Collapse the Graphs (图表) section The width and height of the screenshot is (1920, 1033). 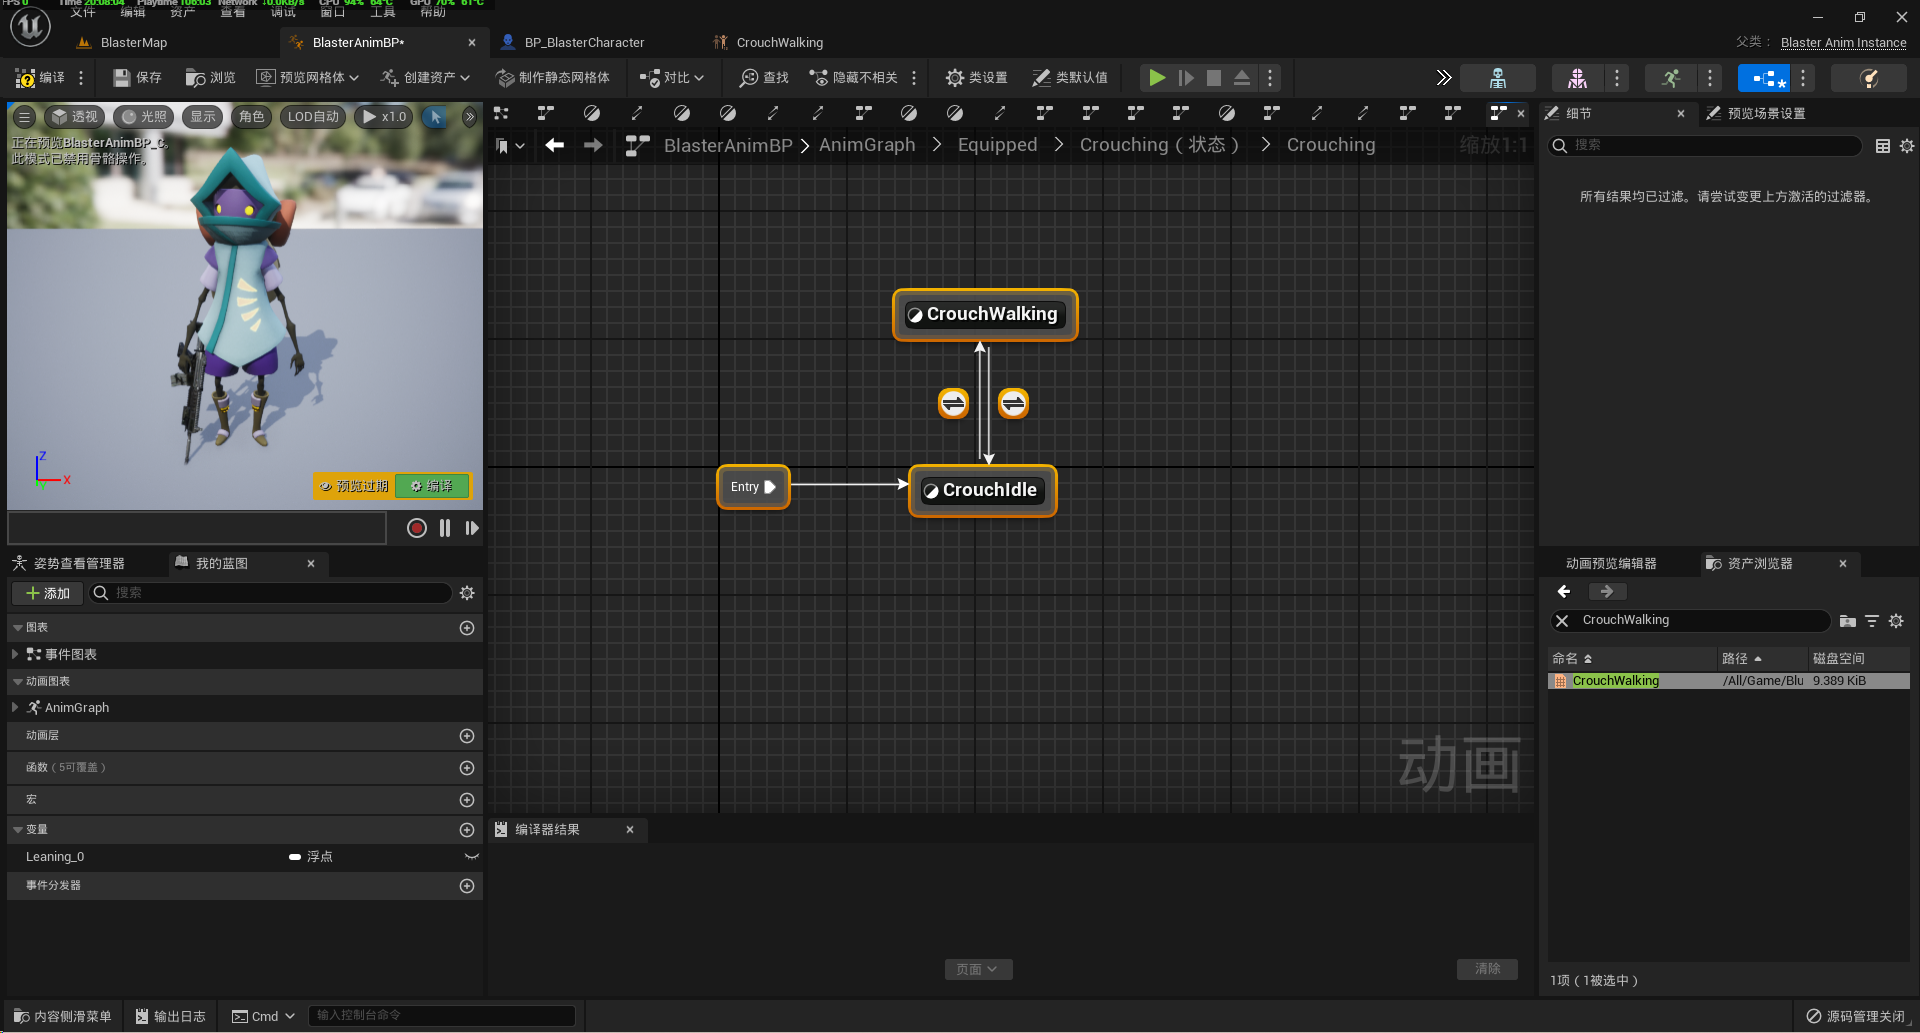[18, 628]
